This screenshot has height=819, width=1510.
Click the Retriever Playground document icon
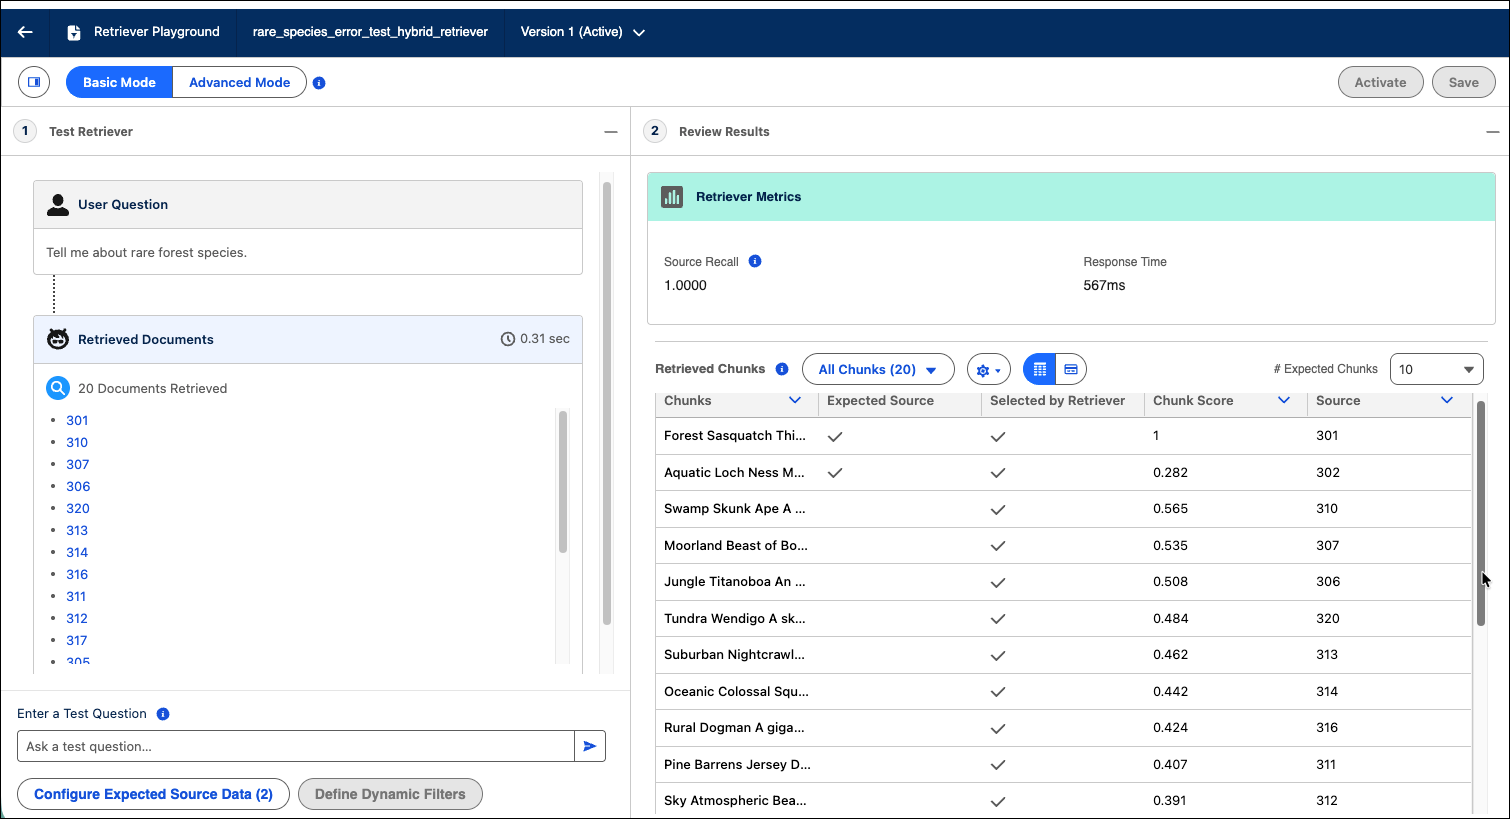pyautogui.click(x=73, y=32)
